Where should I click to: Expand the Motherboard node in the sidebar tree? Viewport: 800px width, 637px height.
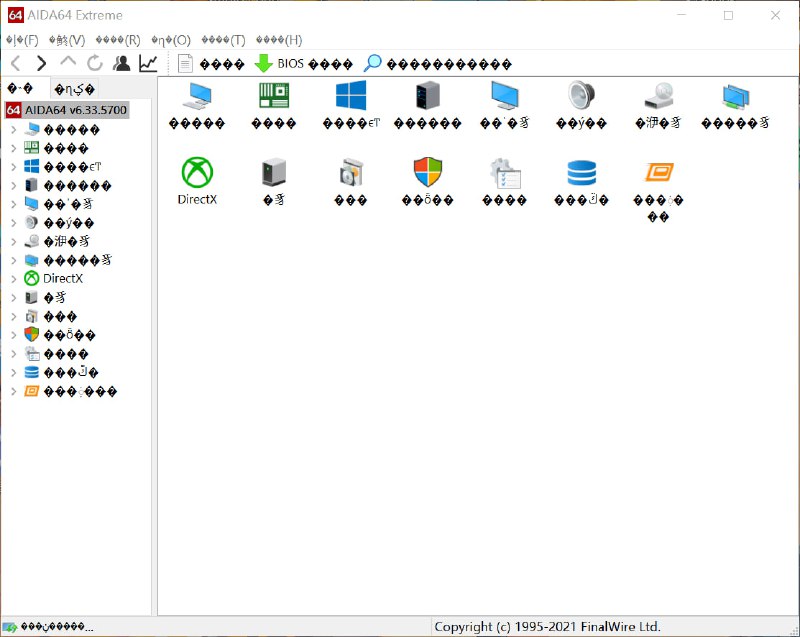(13, 148)
